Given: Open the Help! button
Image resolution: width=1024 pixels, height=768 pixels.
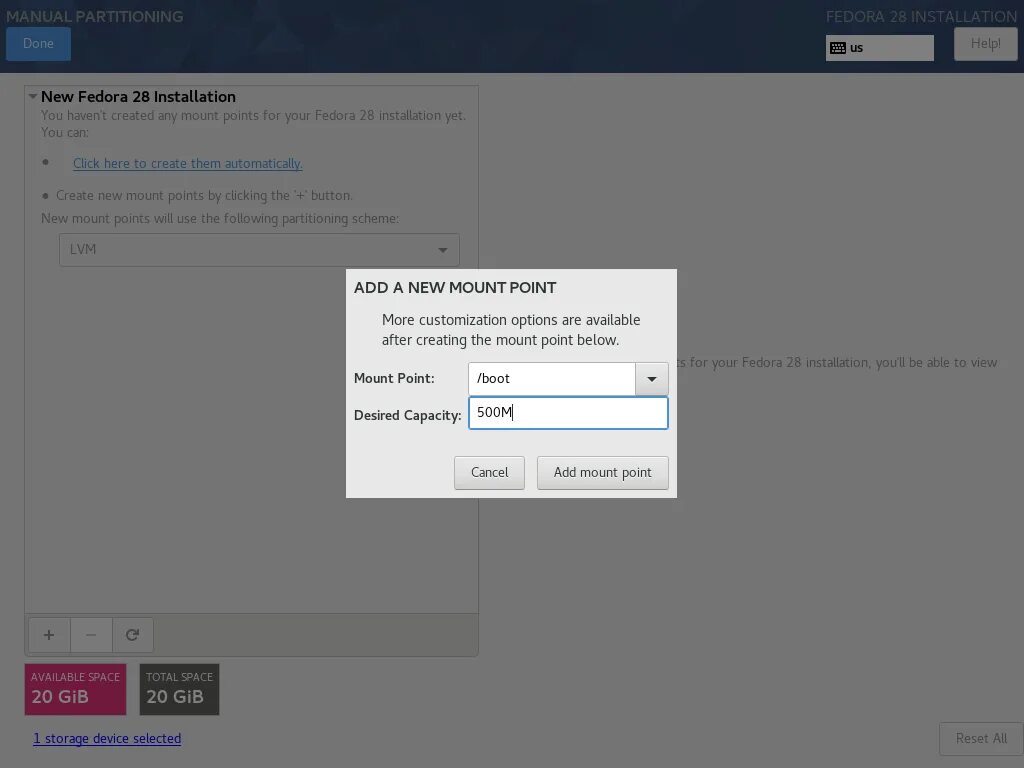Looking at the screenshot, I should click(985, 44).
